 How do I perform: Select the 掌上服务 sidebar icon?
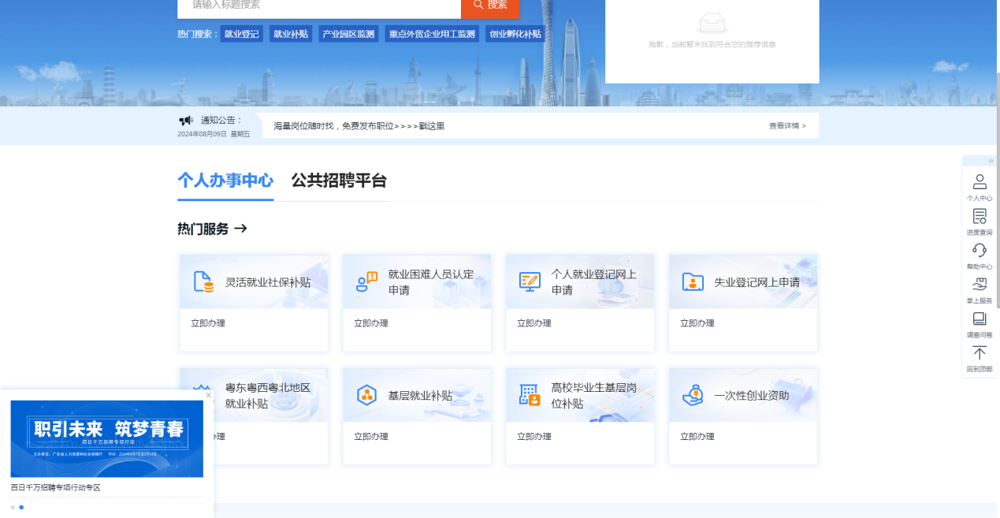pyautogui.click(x=979, y=285)
